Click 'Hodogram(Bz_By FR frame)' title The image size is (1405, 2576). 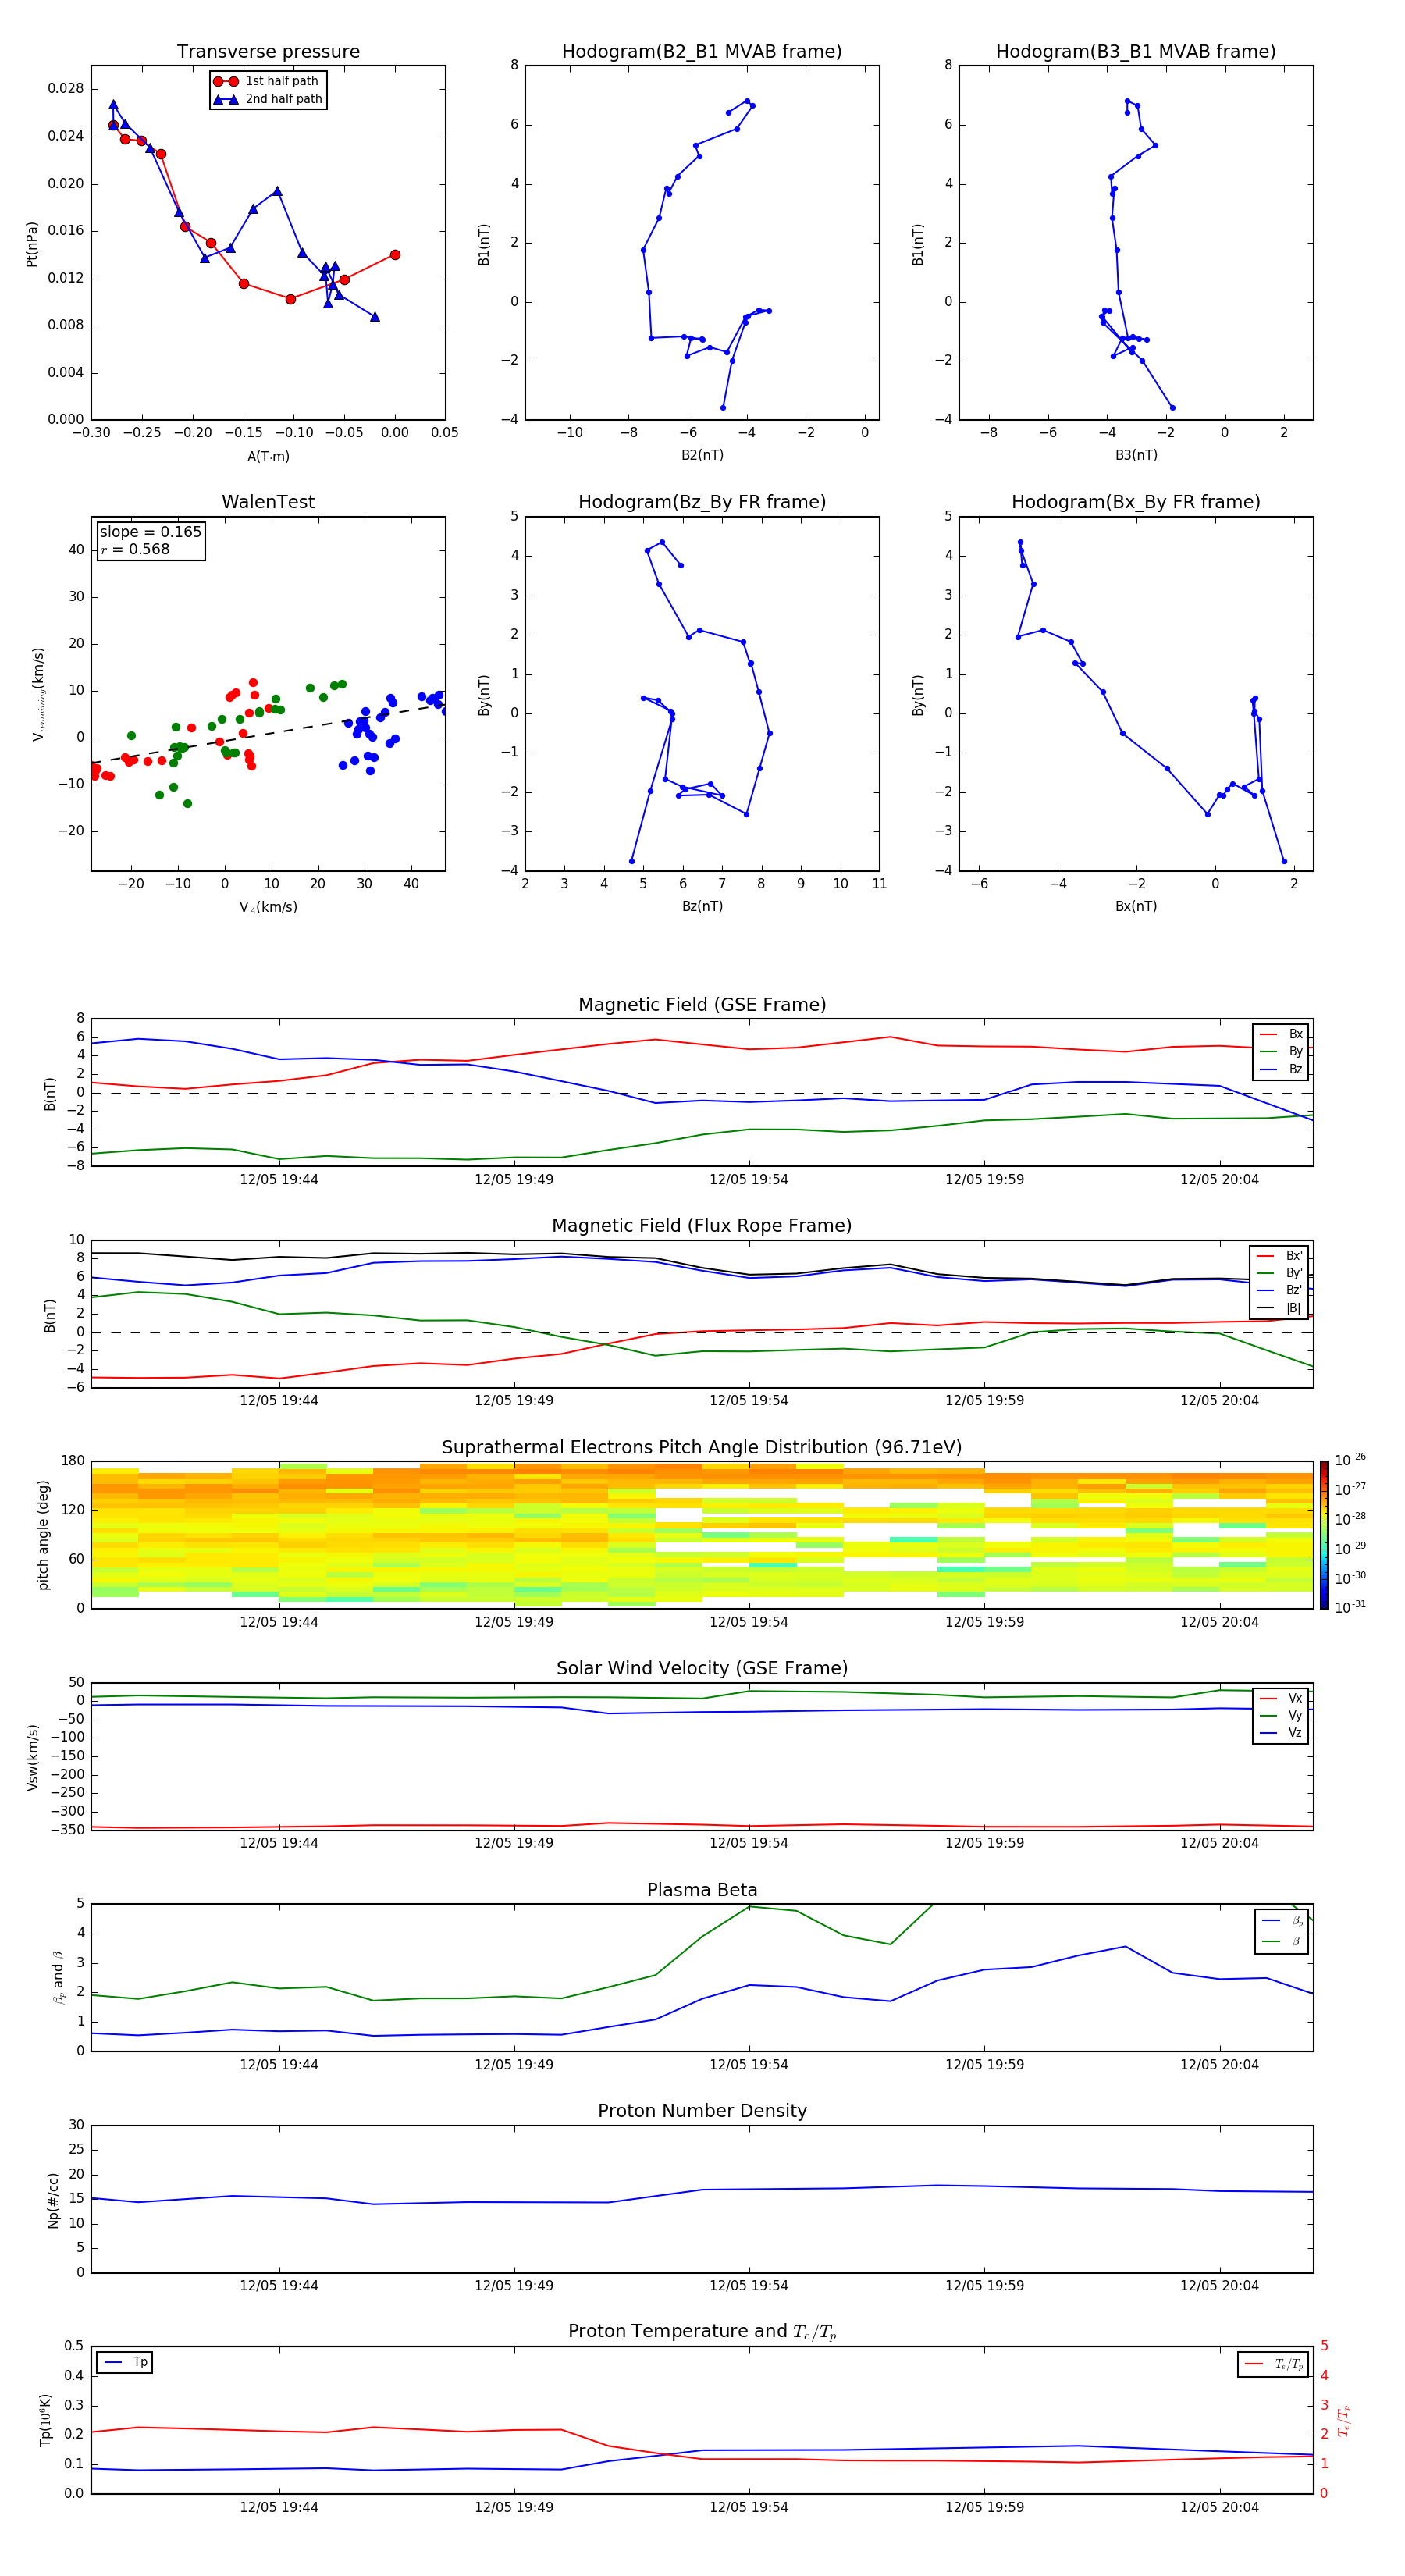[x=702, y=502]
